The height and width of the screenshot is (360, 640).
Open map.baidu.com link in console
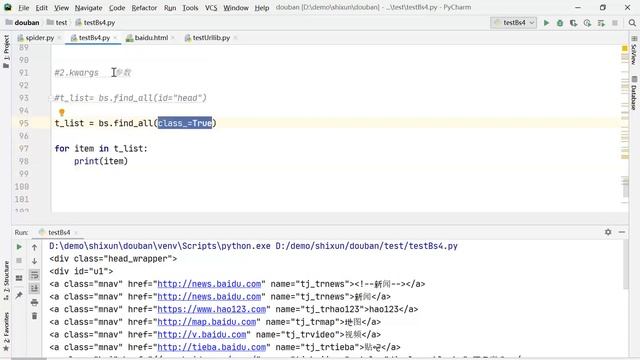(x=207, y=322)
